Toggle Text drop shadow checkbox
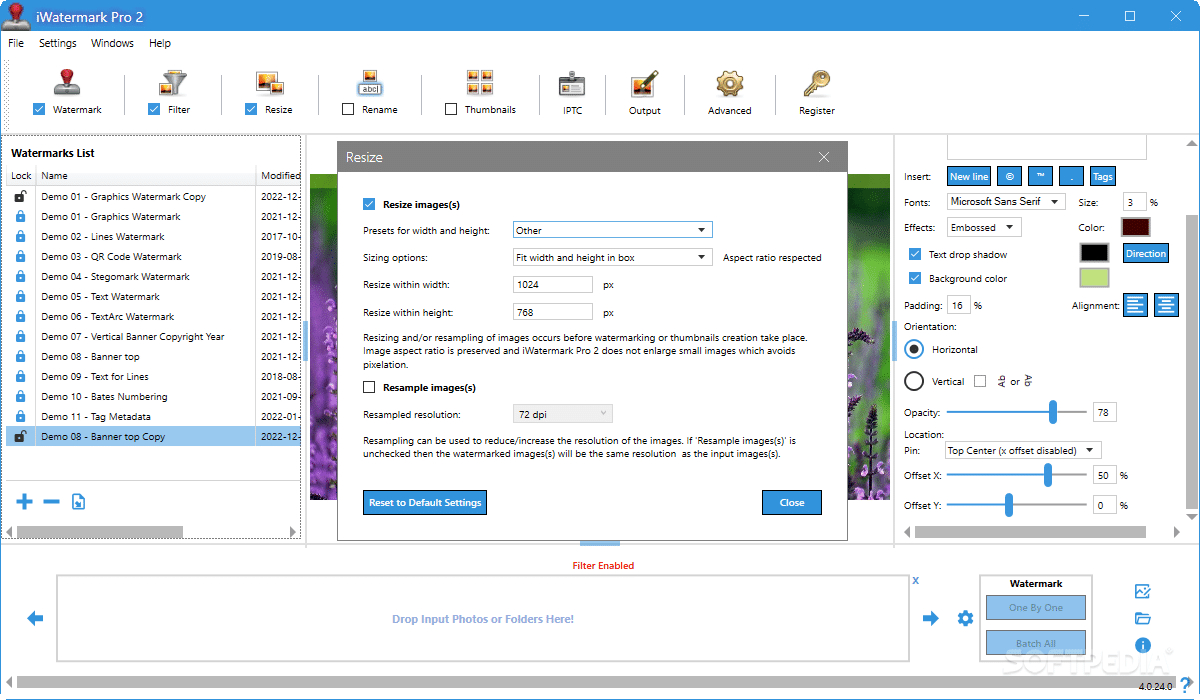Image resolution: width=1200 pixels, height=700 pixels. pyautogui.click(x=915, y=254)
